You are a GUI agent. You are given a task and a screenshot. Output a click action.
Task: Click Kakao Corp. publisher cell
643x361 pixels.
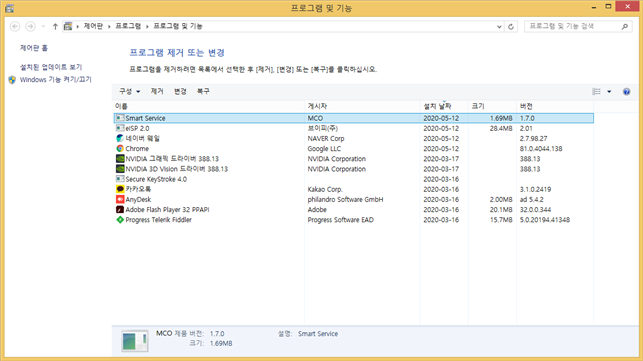click(325, 190)
